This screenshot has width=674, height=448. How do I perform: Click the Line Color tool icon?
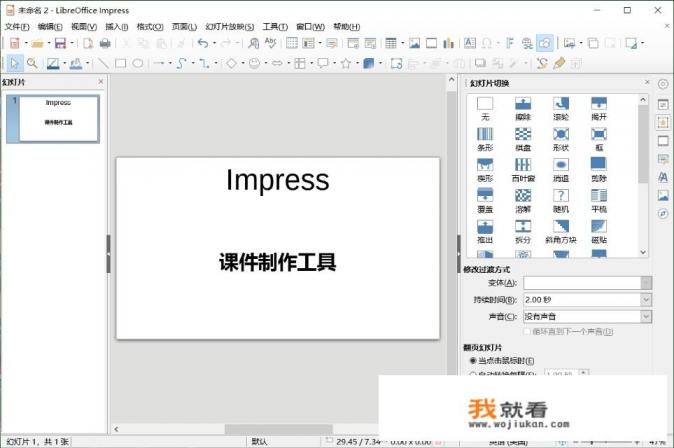[53, 64]
